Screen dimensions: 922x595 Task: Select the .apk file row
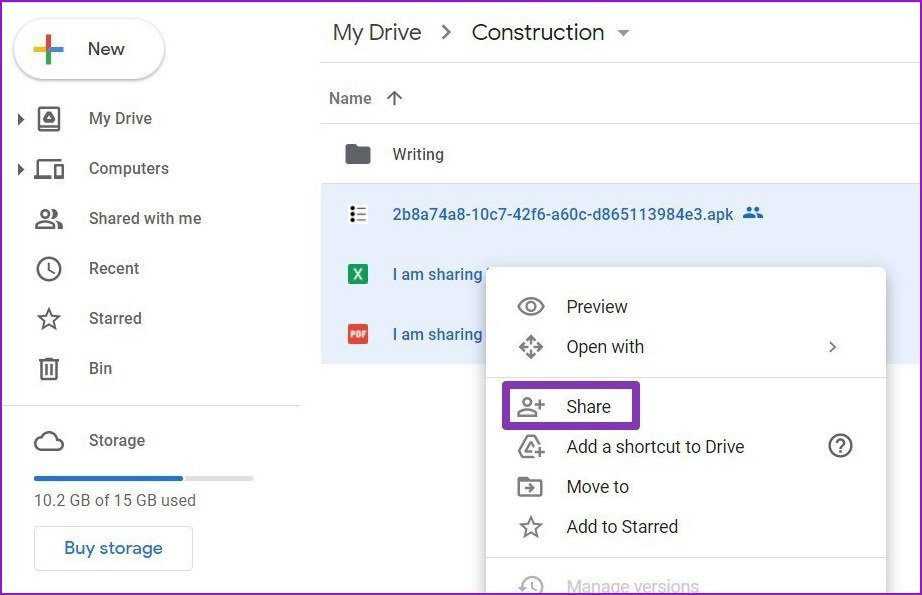tap(562, 214)
